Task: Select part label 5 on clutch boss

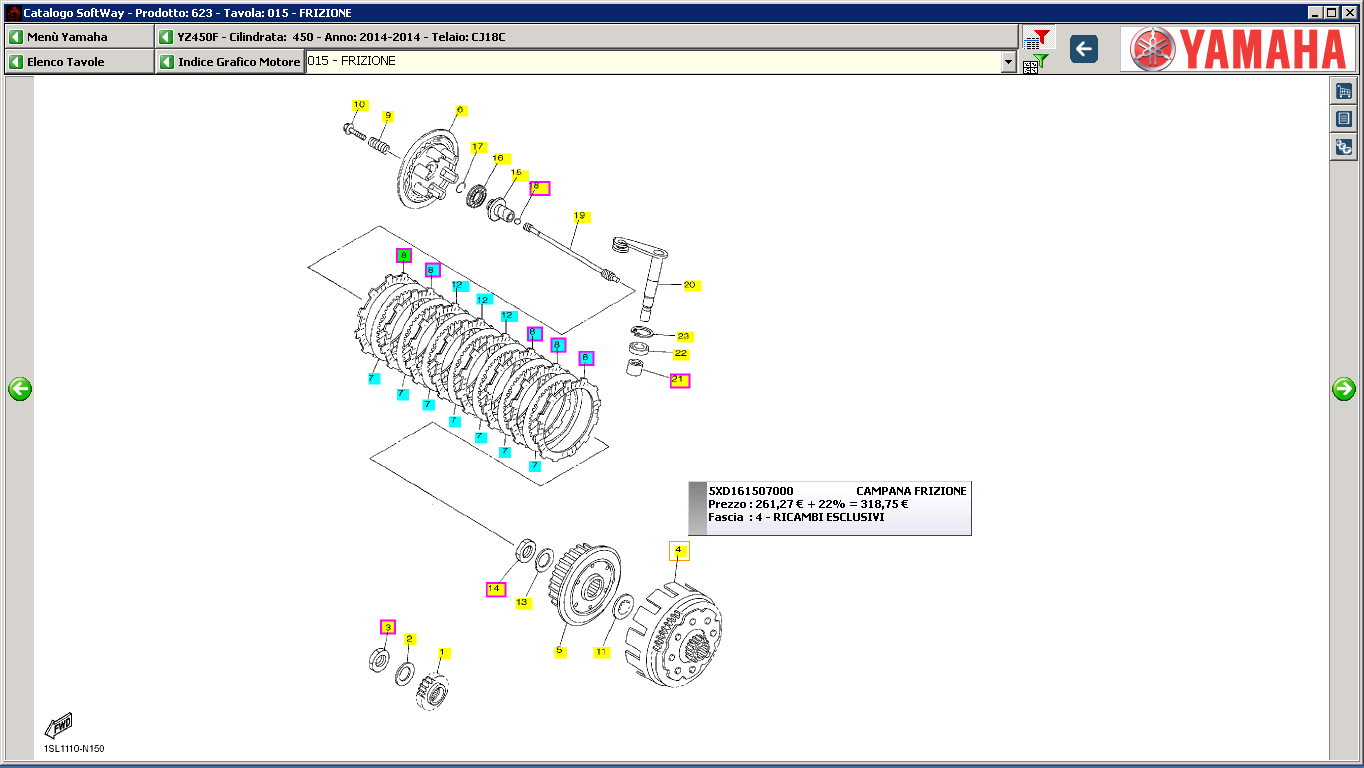Action: point(560,652)
